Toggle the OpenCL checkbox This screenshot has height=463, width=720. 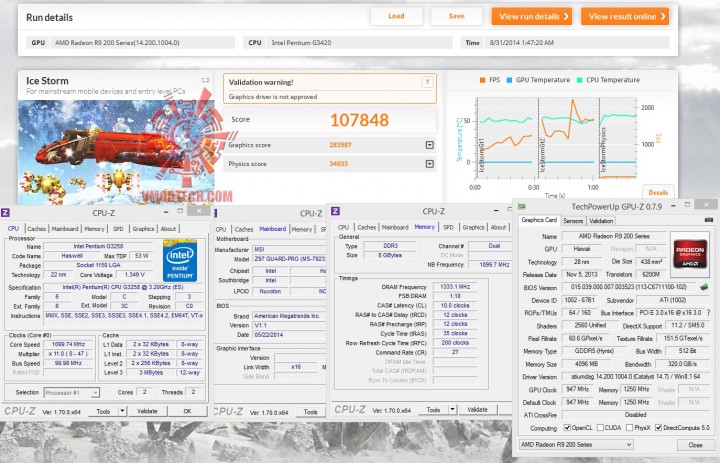coord(567,428)
